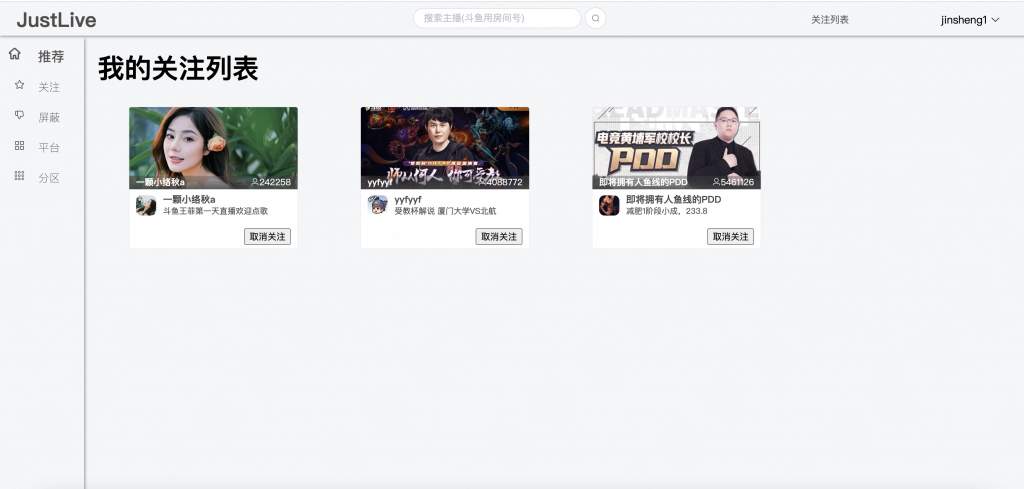Image resolution: width=1024 pixels, height=489 pixels.
Task: Go to 关注列表 in top bar
Action: point(829,19)
